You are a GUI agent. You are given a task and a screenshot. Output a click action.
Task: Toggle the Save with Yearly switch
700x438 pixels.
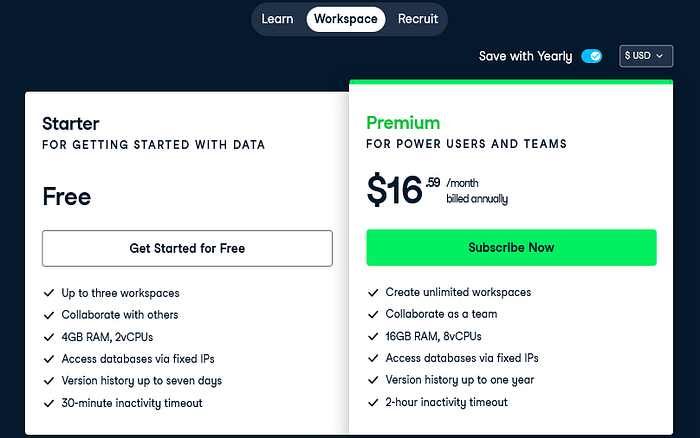coord(592,56)
